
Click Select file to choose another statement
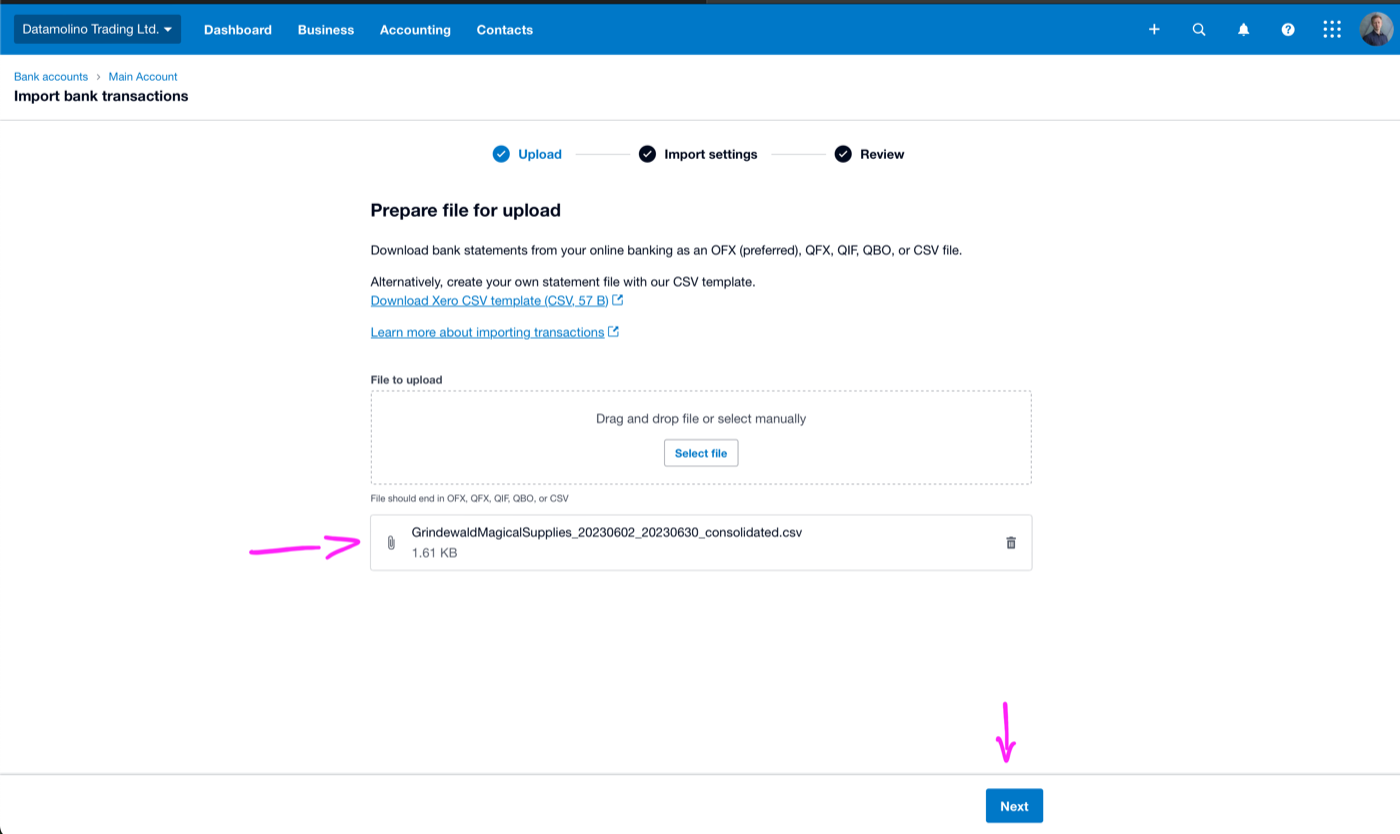tap(700, 452)
